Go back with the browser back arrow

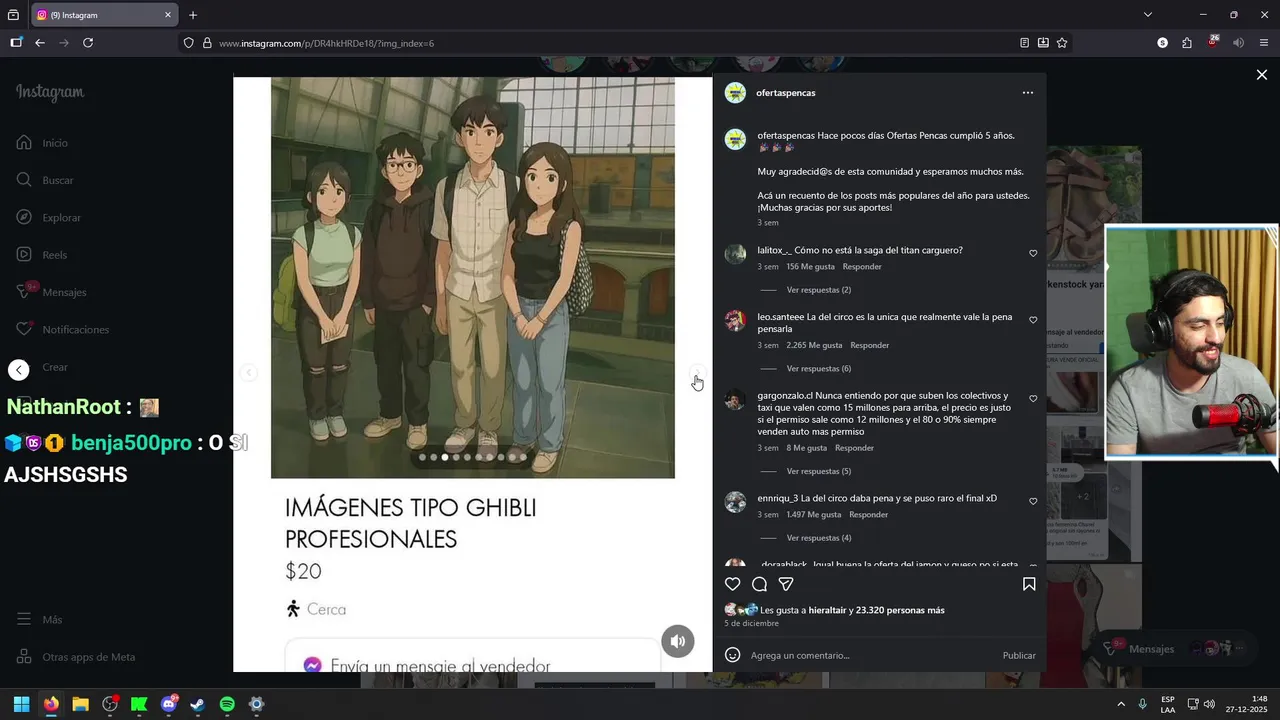point(40,43)
